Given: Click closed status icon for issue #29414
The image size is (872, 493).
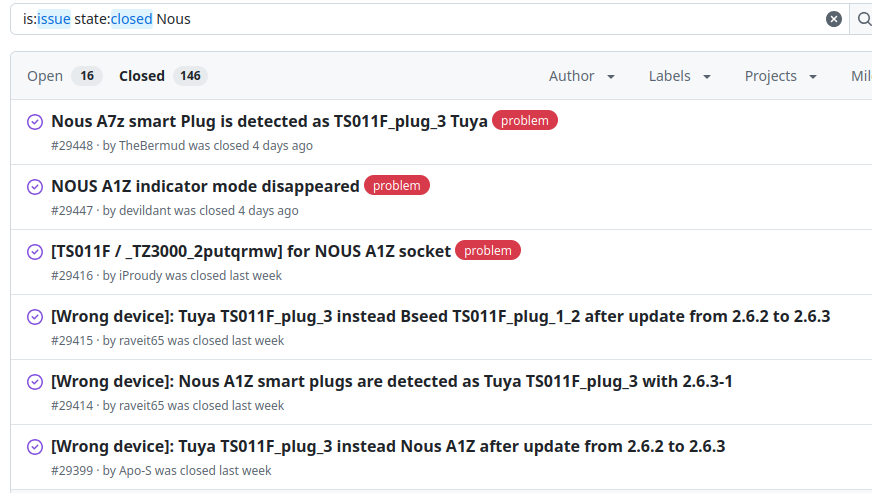Looking at the screenshot, I should click(x=34, y=382).
